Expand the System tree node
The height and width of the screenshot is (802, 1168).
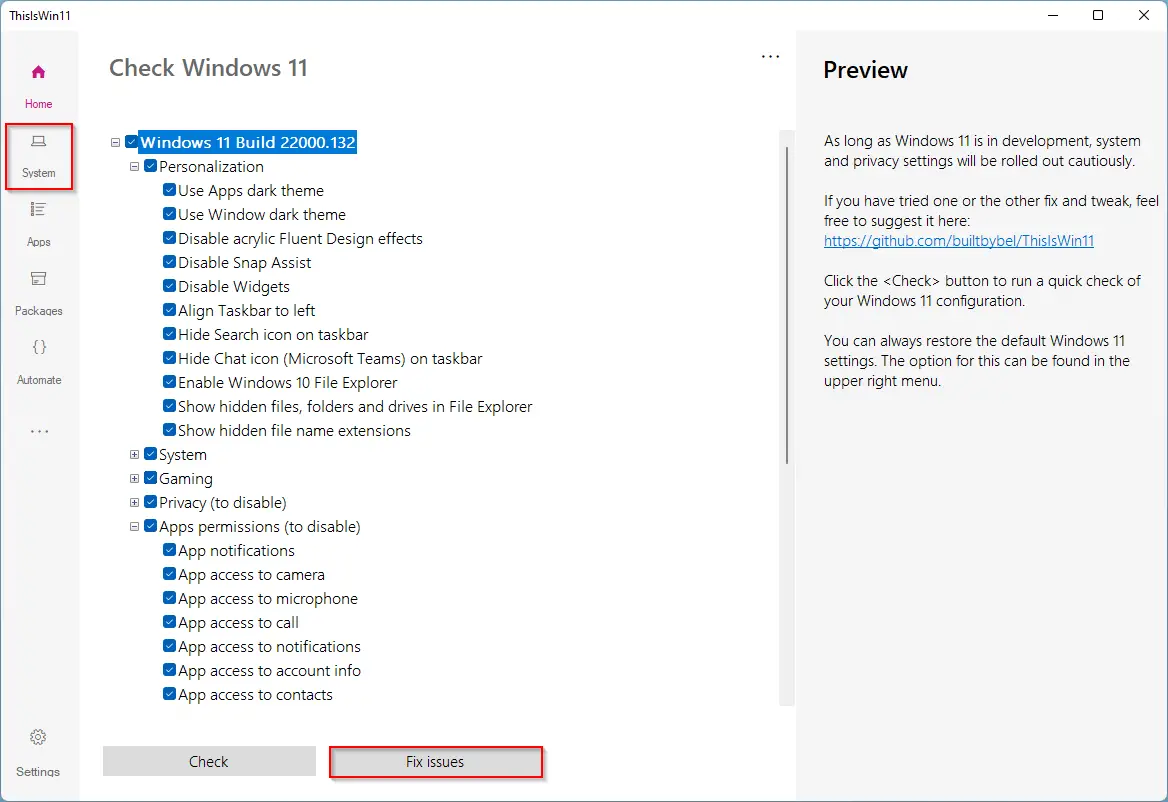(134, 454)
